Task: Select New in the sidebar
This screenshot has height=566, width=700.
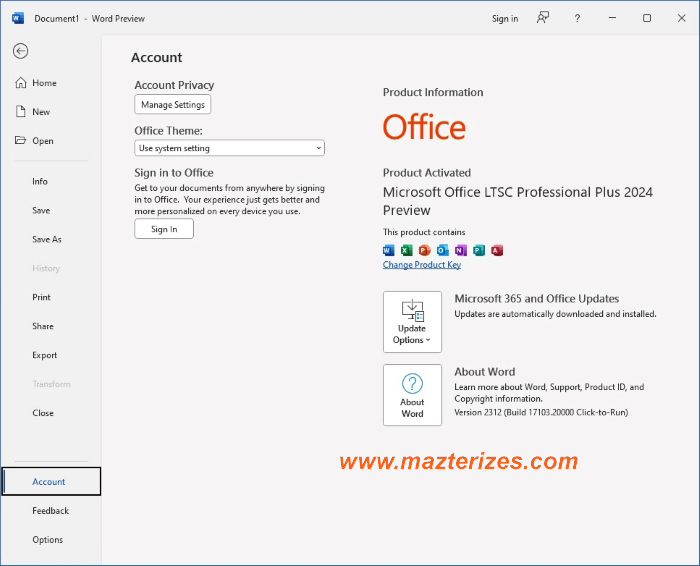Action: pos(51,112)
